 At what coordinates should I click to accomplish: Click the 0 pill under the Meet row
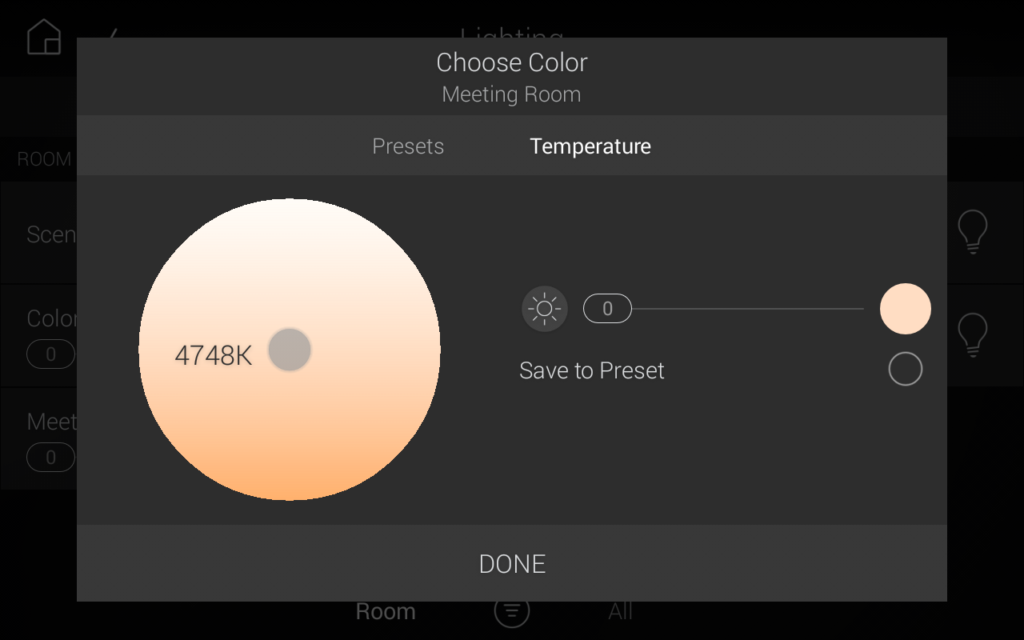pyautogui.click(x=50, y=458)
